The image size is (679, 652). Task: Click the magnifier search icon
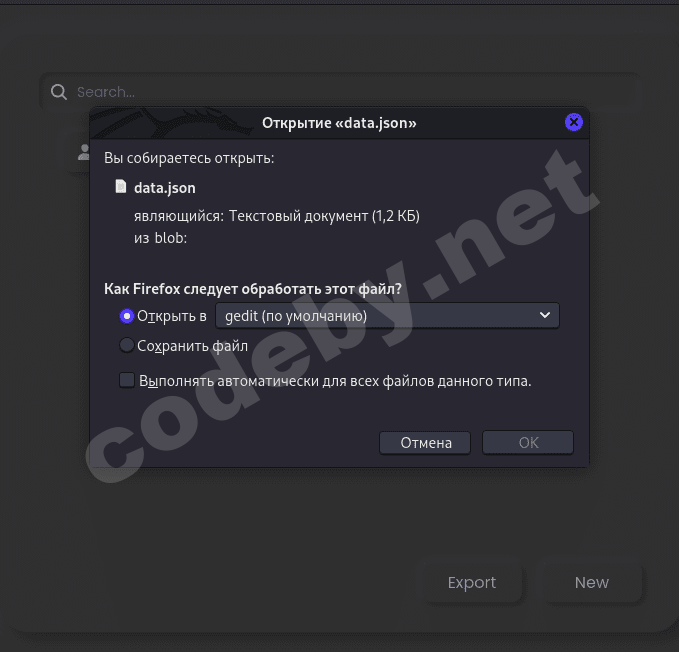coord(58,92)
